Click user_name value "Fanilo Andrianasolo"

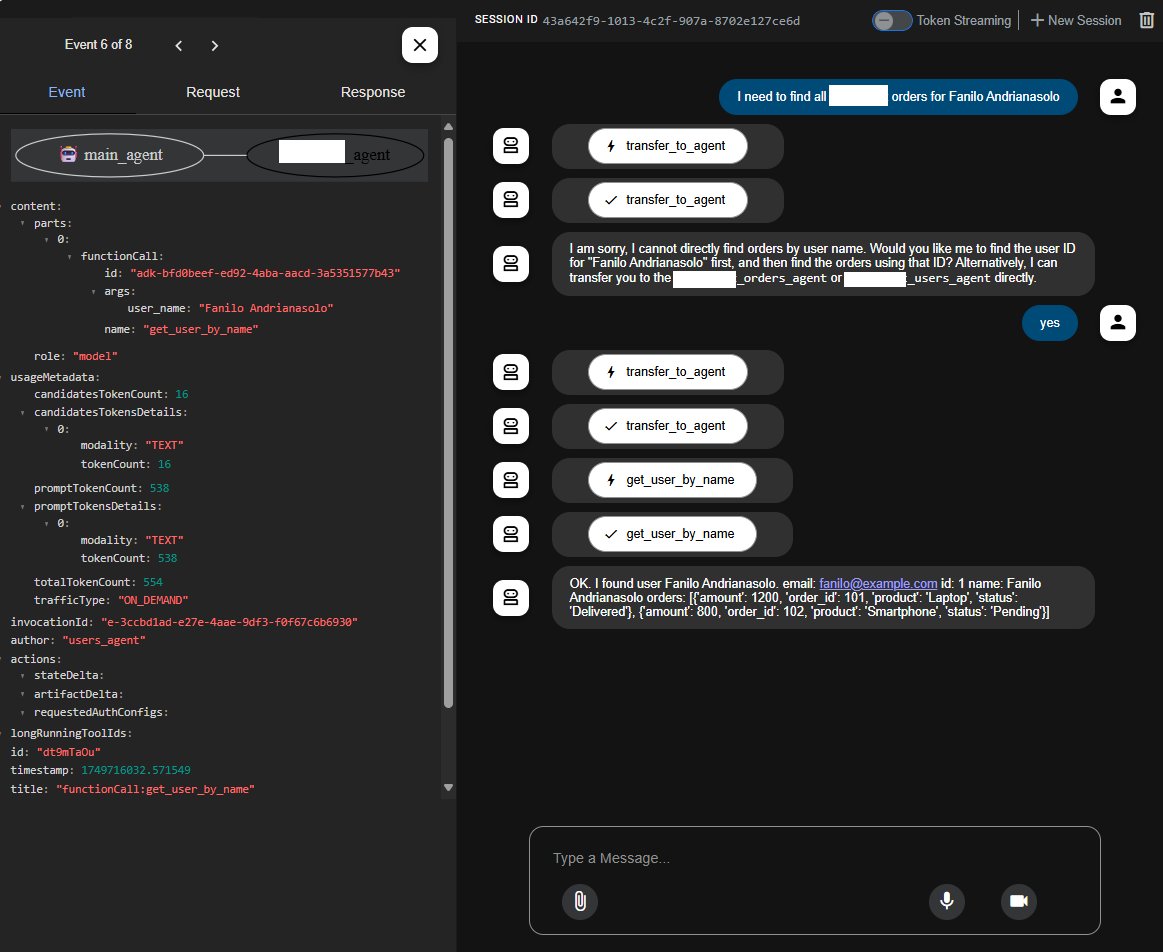coord(266,308)
